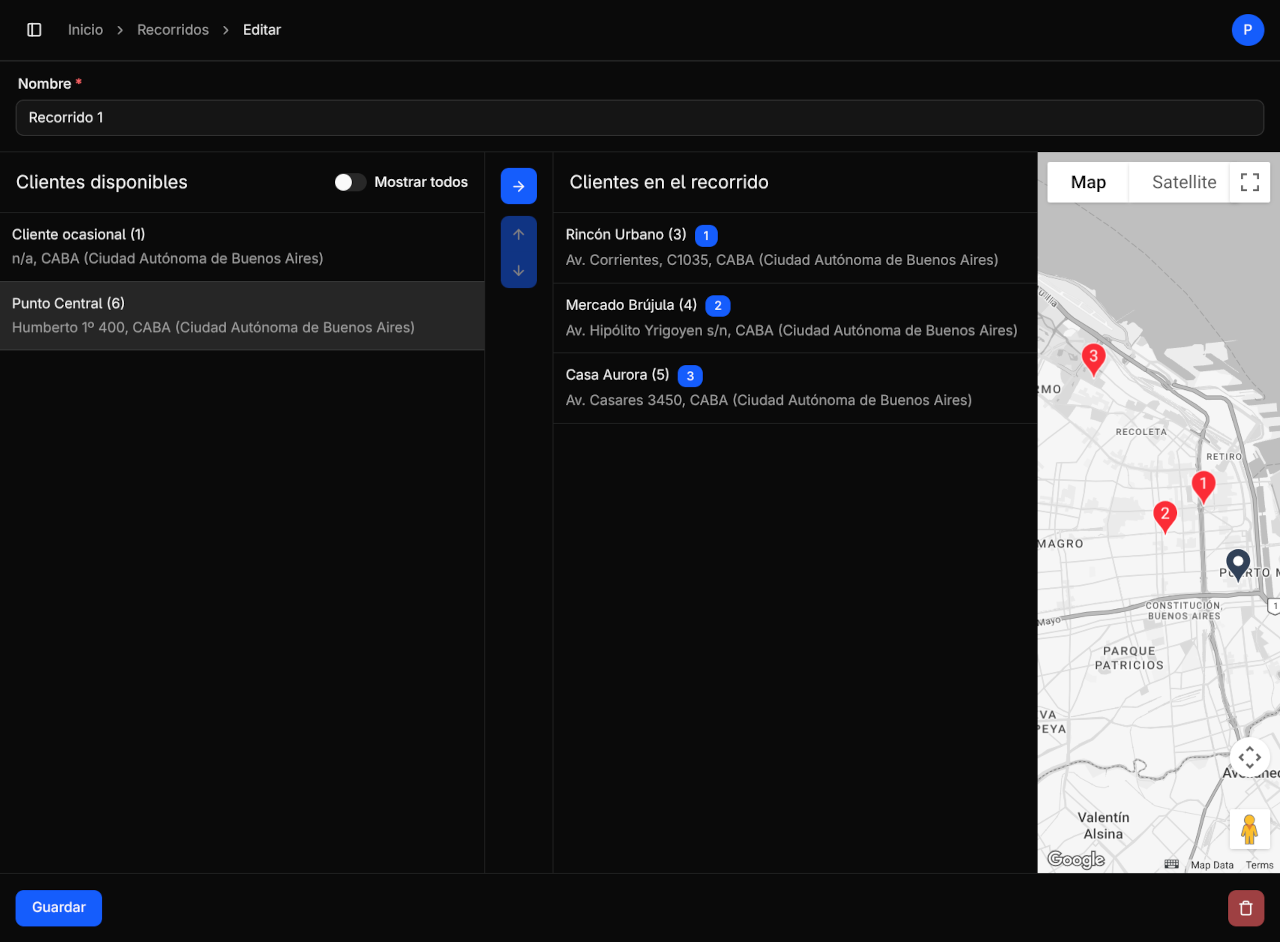Open map camera controls icon

coord(1249,757)
